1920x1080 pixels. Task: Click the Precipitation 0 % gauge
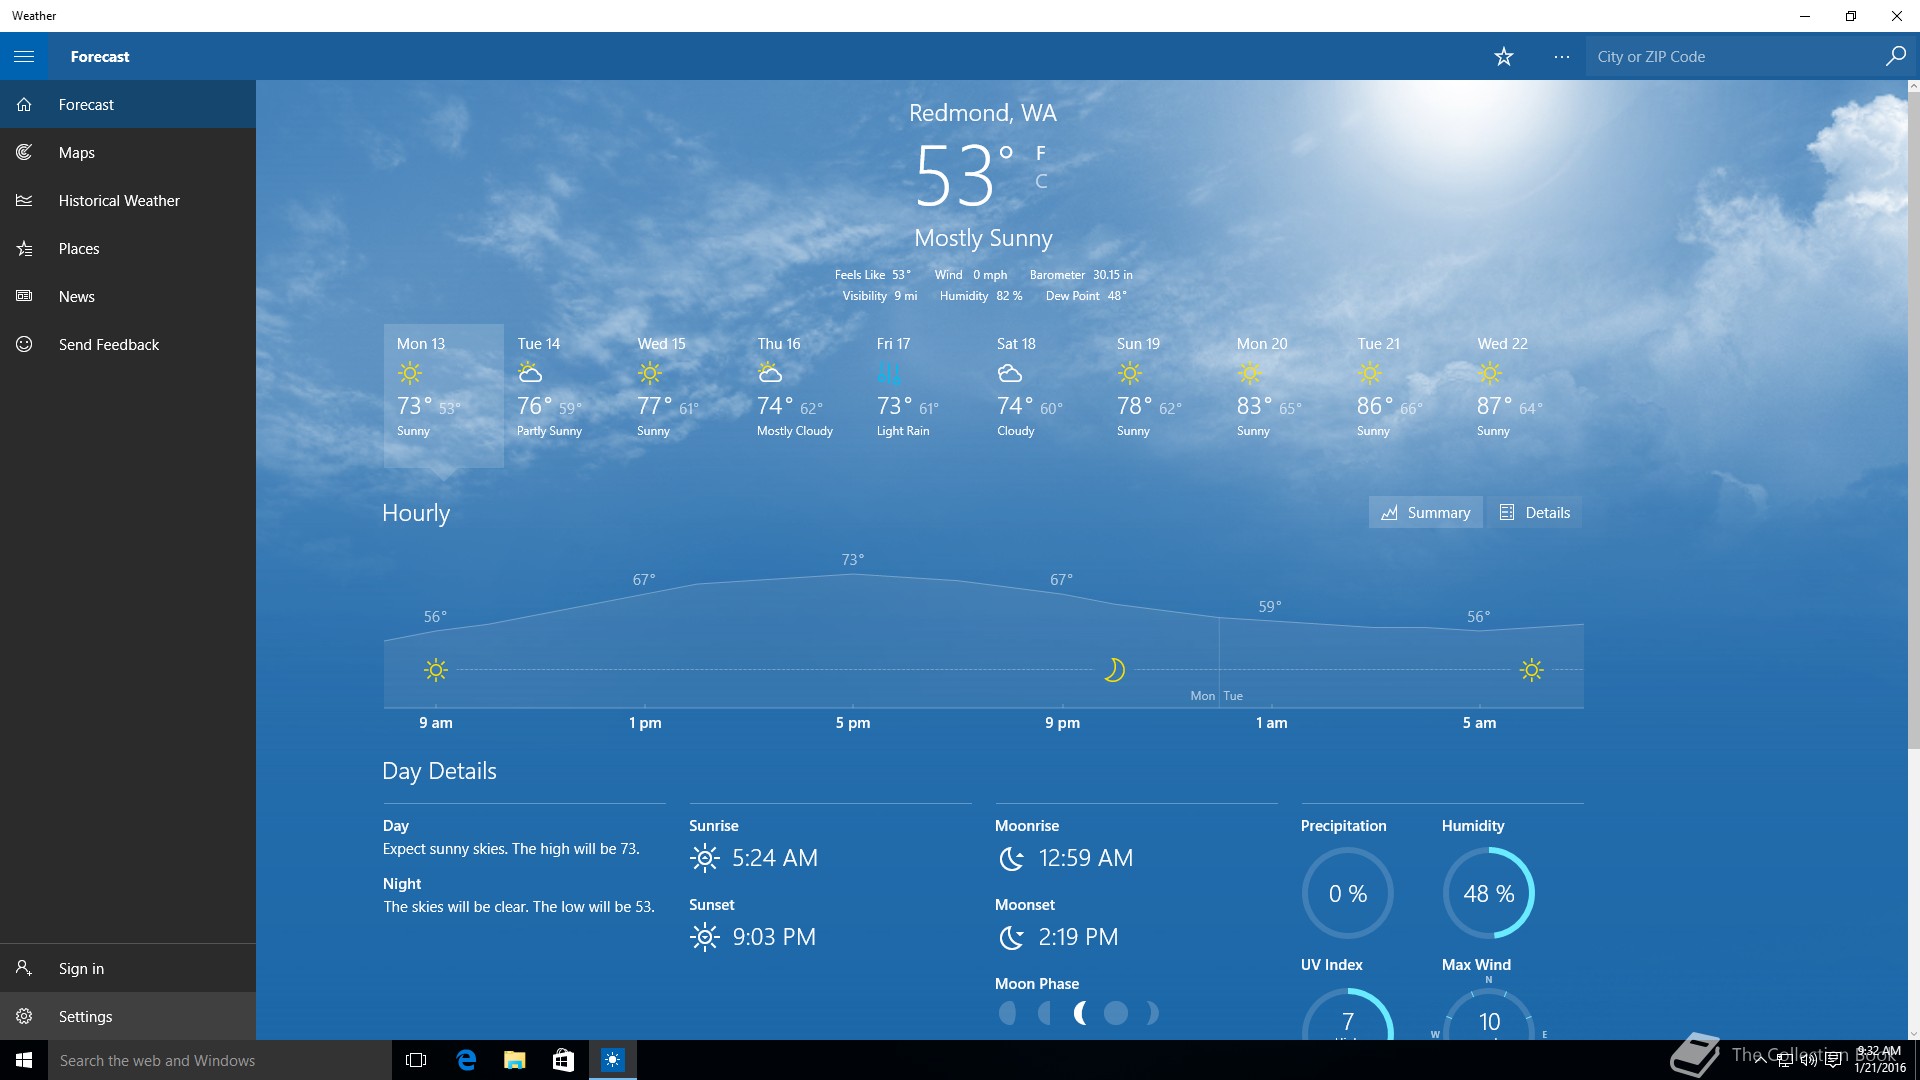tap(1347, 893)
